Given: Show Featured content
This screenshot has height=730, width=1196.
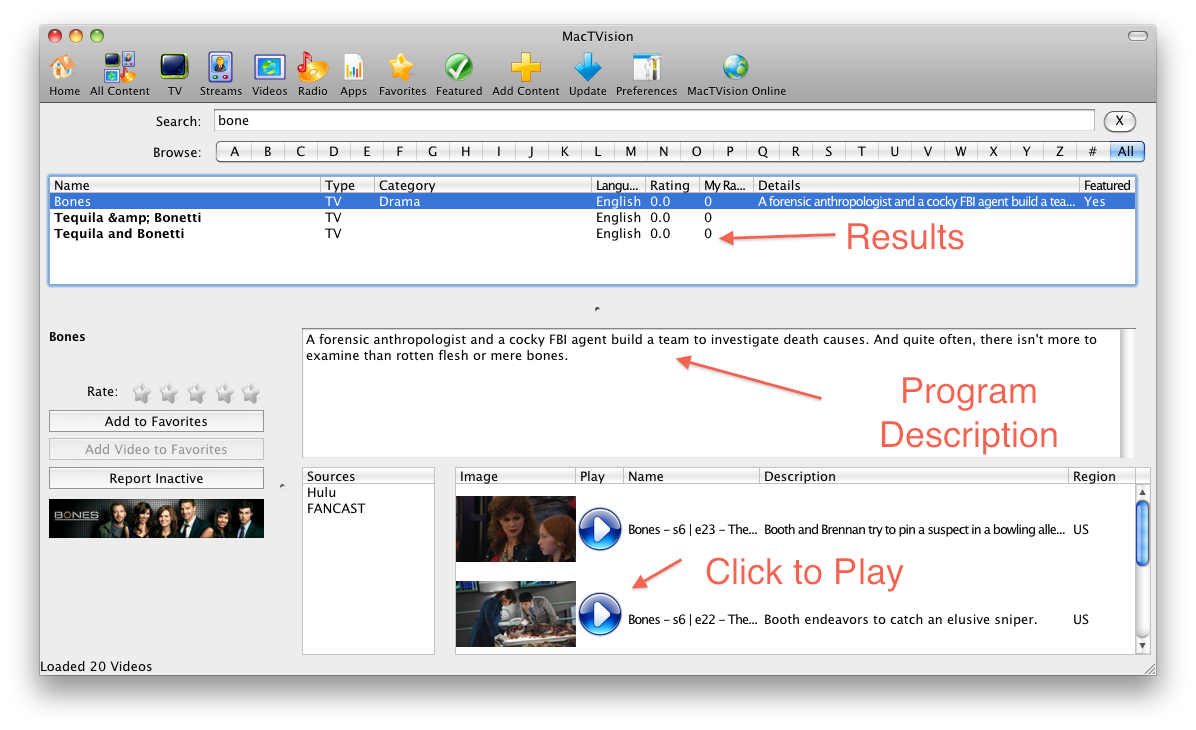Looking at the screenshot, I should click(458, 75).
